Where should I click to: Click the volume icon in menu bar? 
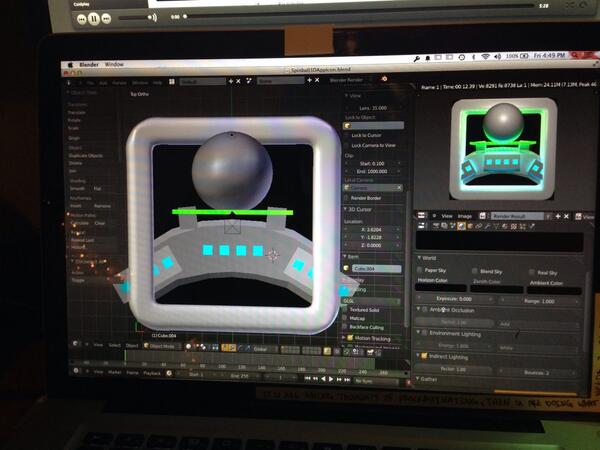point(497,57)
